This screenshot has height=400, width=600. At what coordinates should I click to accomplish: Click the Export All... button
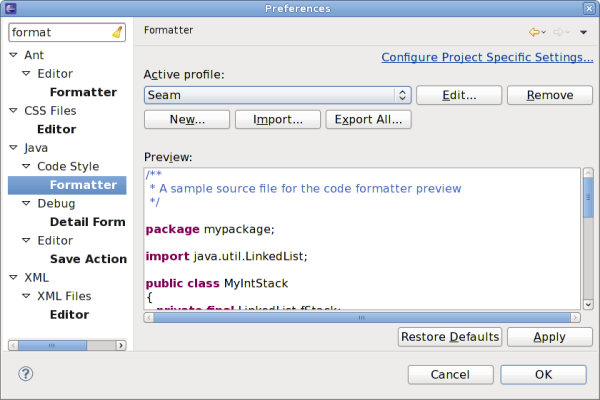[x=368, y=119]
